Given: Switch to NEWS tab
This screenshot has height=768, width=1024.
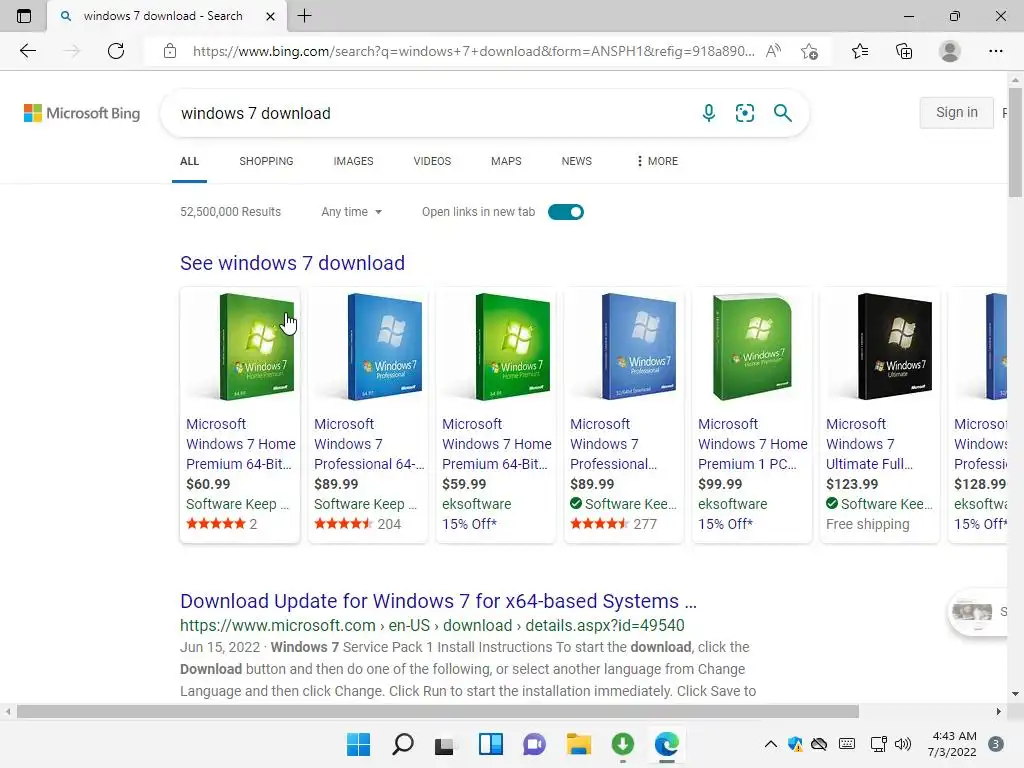Looking at the screenshot, I should pyautogui.click(x=577, y=161).
